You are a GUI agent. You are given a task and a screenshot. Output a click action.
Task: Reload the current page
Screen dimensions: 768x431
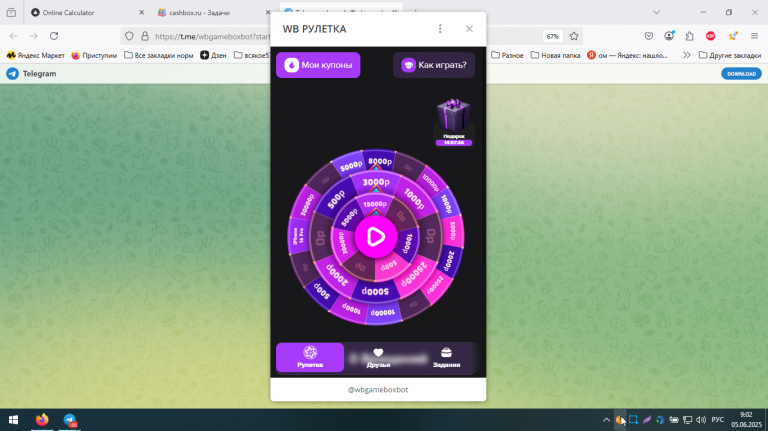click(x=54, y=36)
